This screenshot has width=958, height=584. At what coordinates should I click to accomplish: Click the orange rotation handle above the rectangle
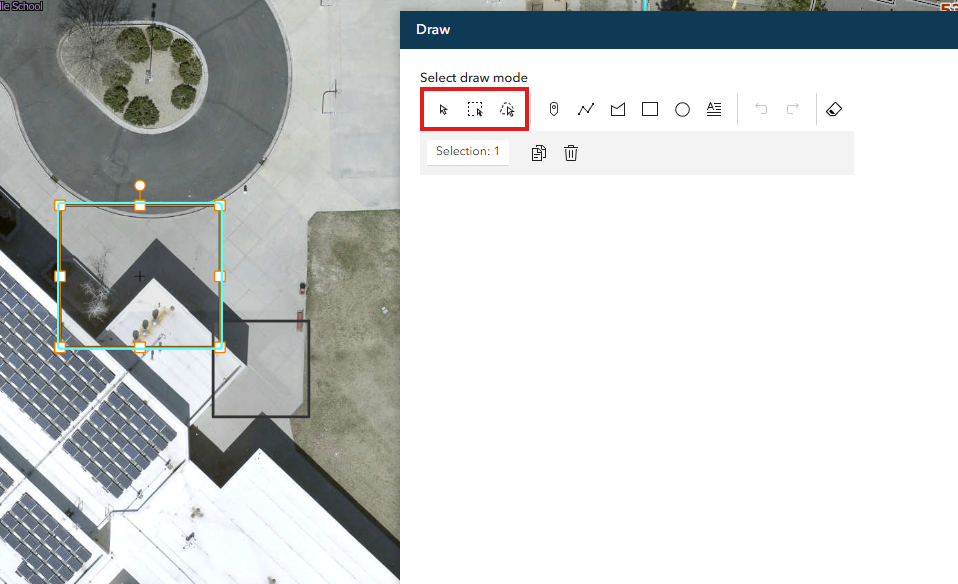[140, 186]
